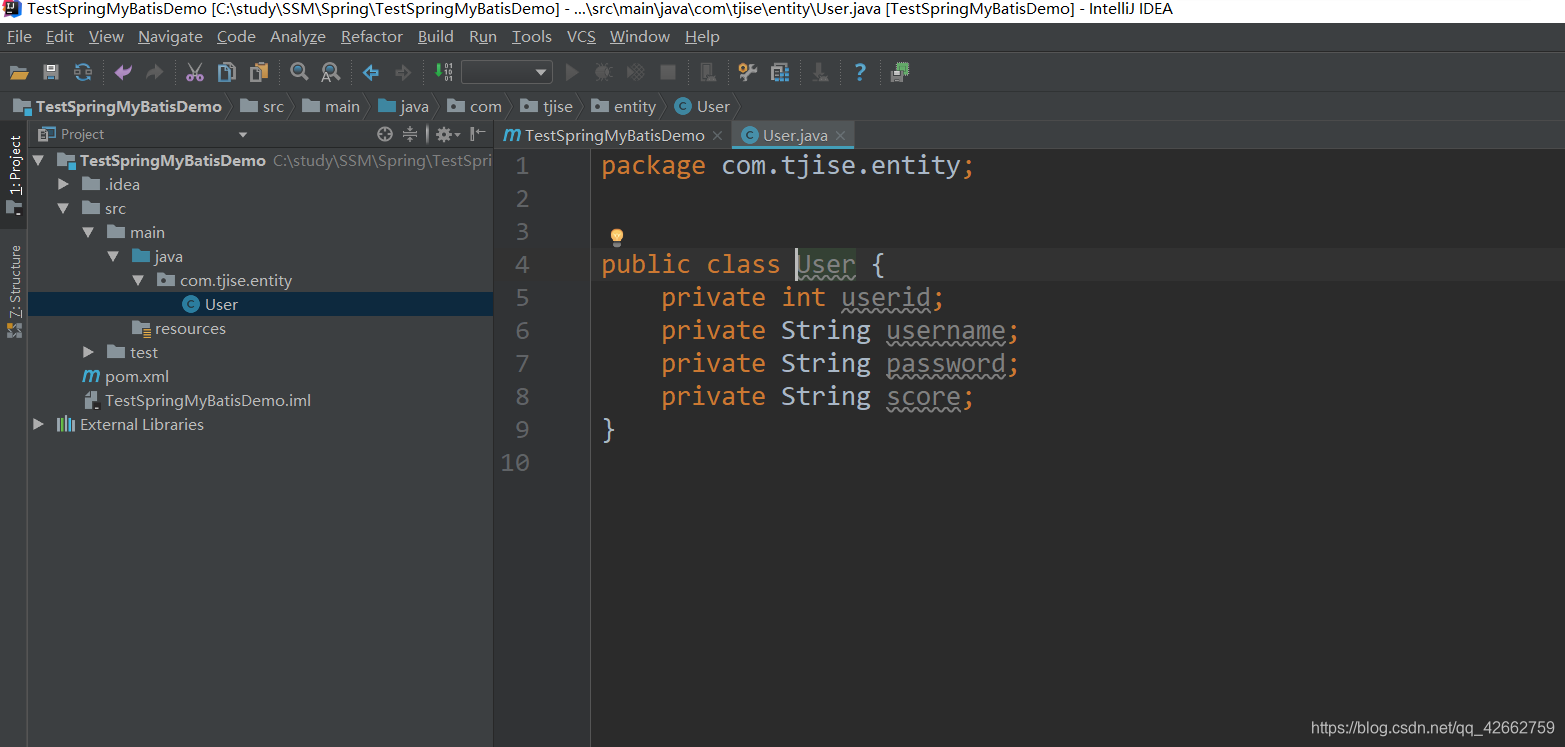Screen dimensions: 1565x747
Task: Expand the test folder
Action: click(88, 352)
